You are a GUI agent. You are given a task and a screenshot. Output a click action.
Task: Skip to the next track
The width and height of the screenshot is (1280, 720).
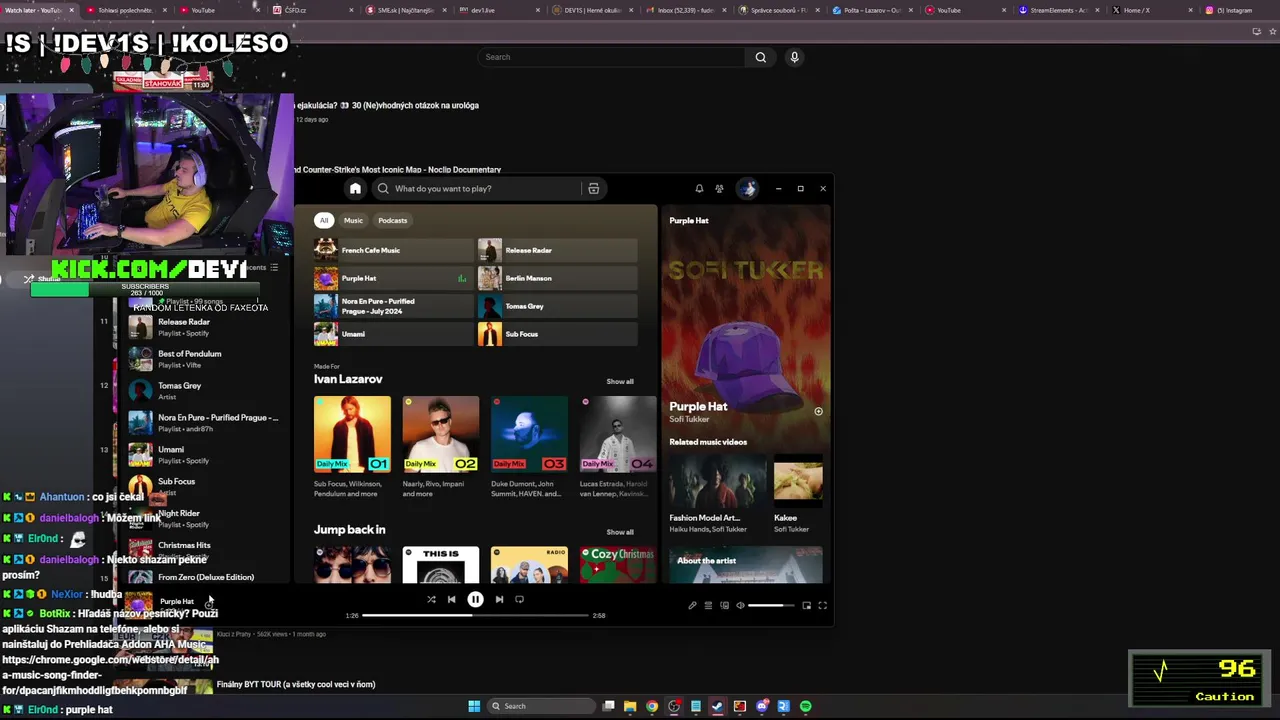tap(499, 599)
